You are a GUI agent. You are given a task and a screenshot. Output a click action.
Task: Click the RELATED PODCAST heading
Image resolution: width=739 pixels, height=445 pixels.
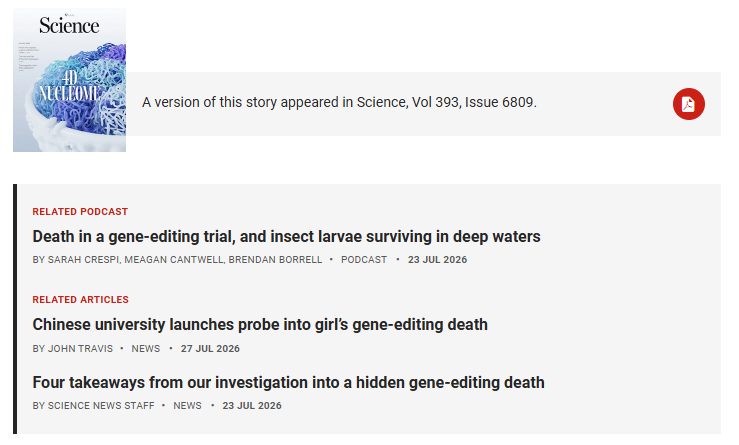pyautogui.click(x=80, y=212)
